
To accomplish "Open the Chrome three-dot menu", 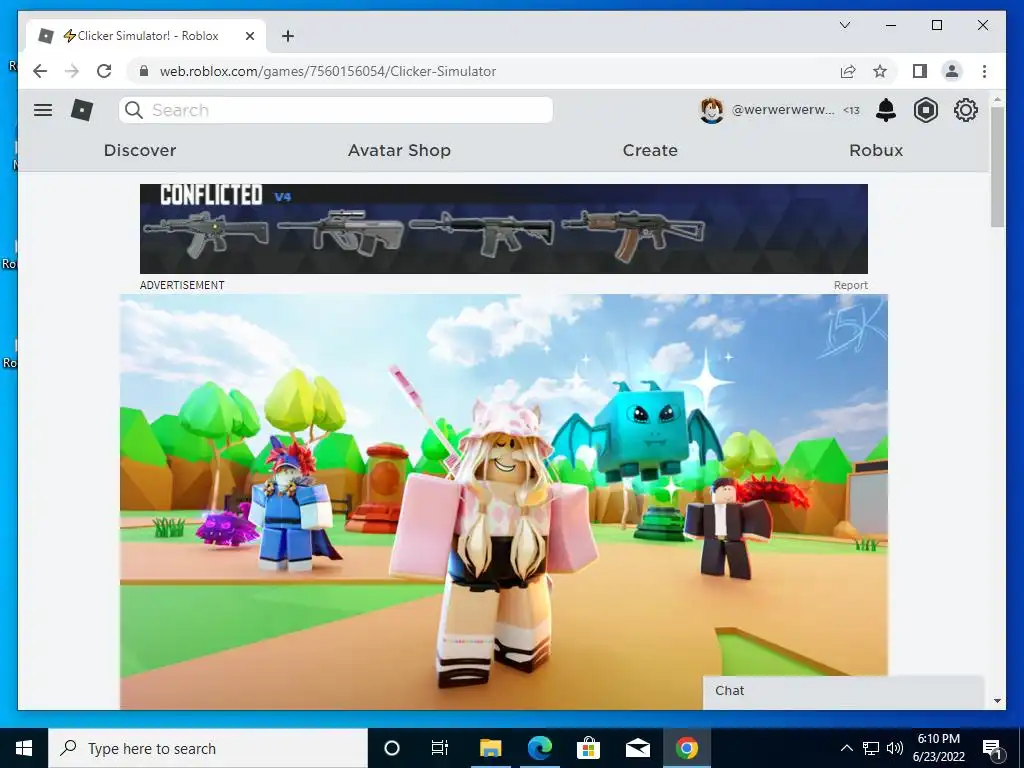I will 984,71.
